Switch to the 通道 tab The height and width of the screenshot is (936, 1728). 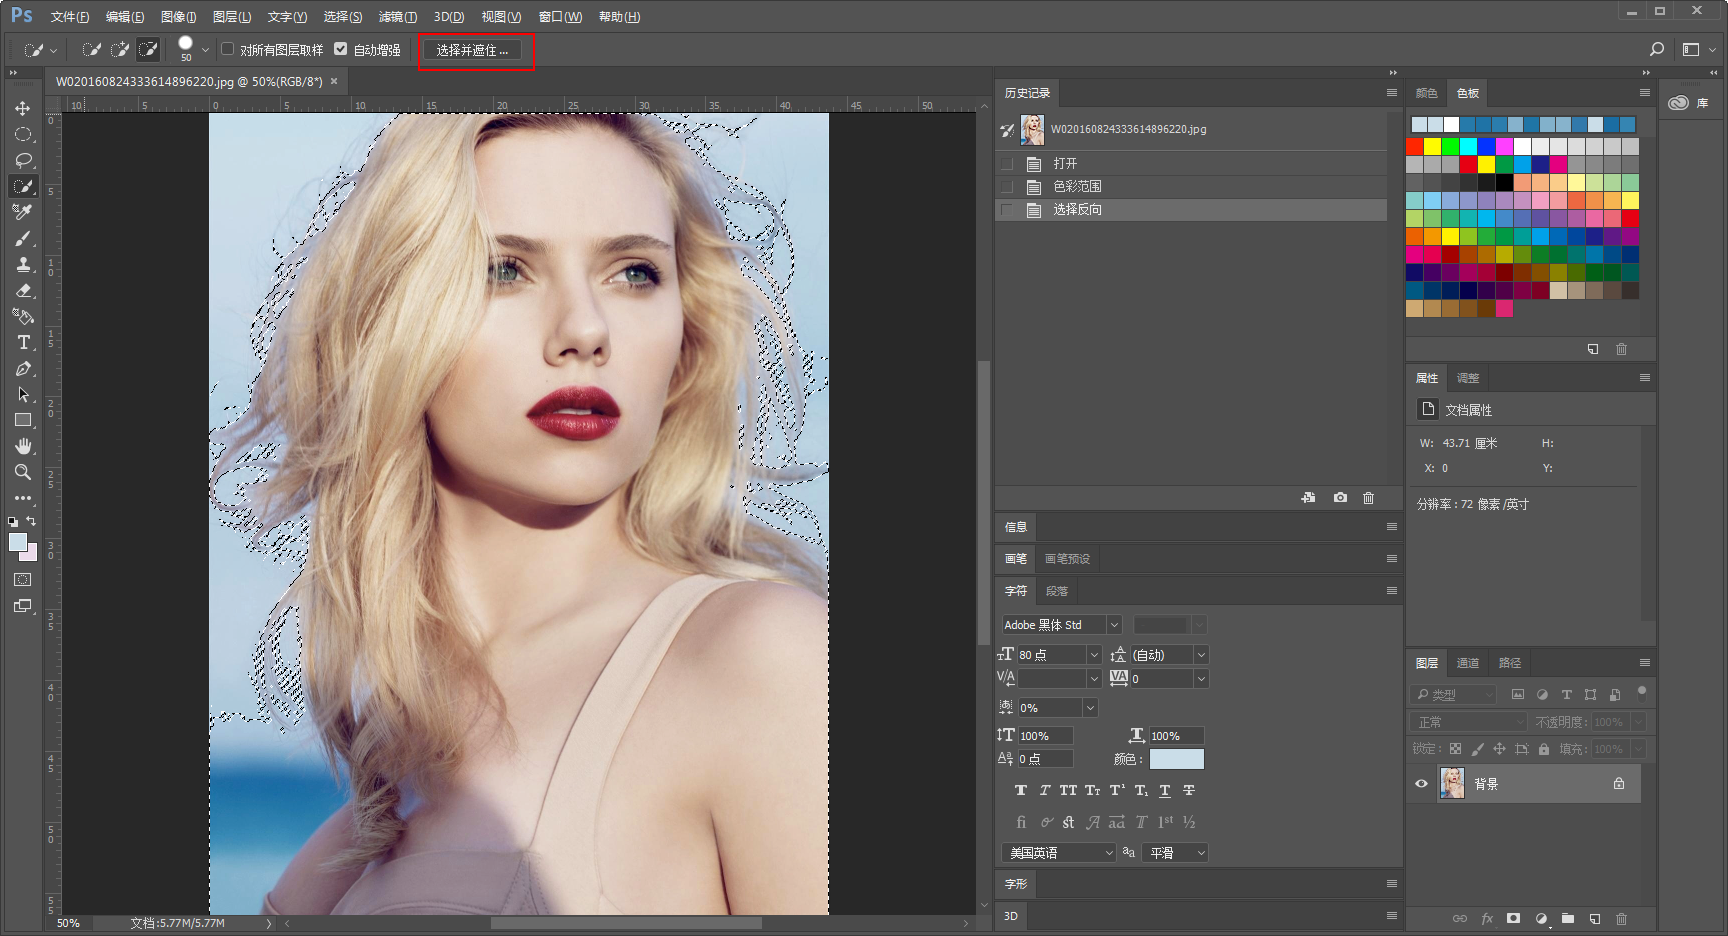[x=1467, y=663]
